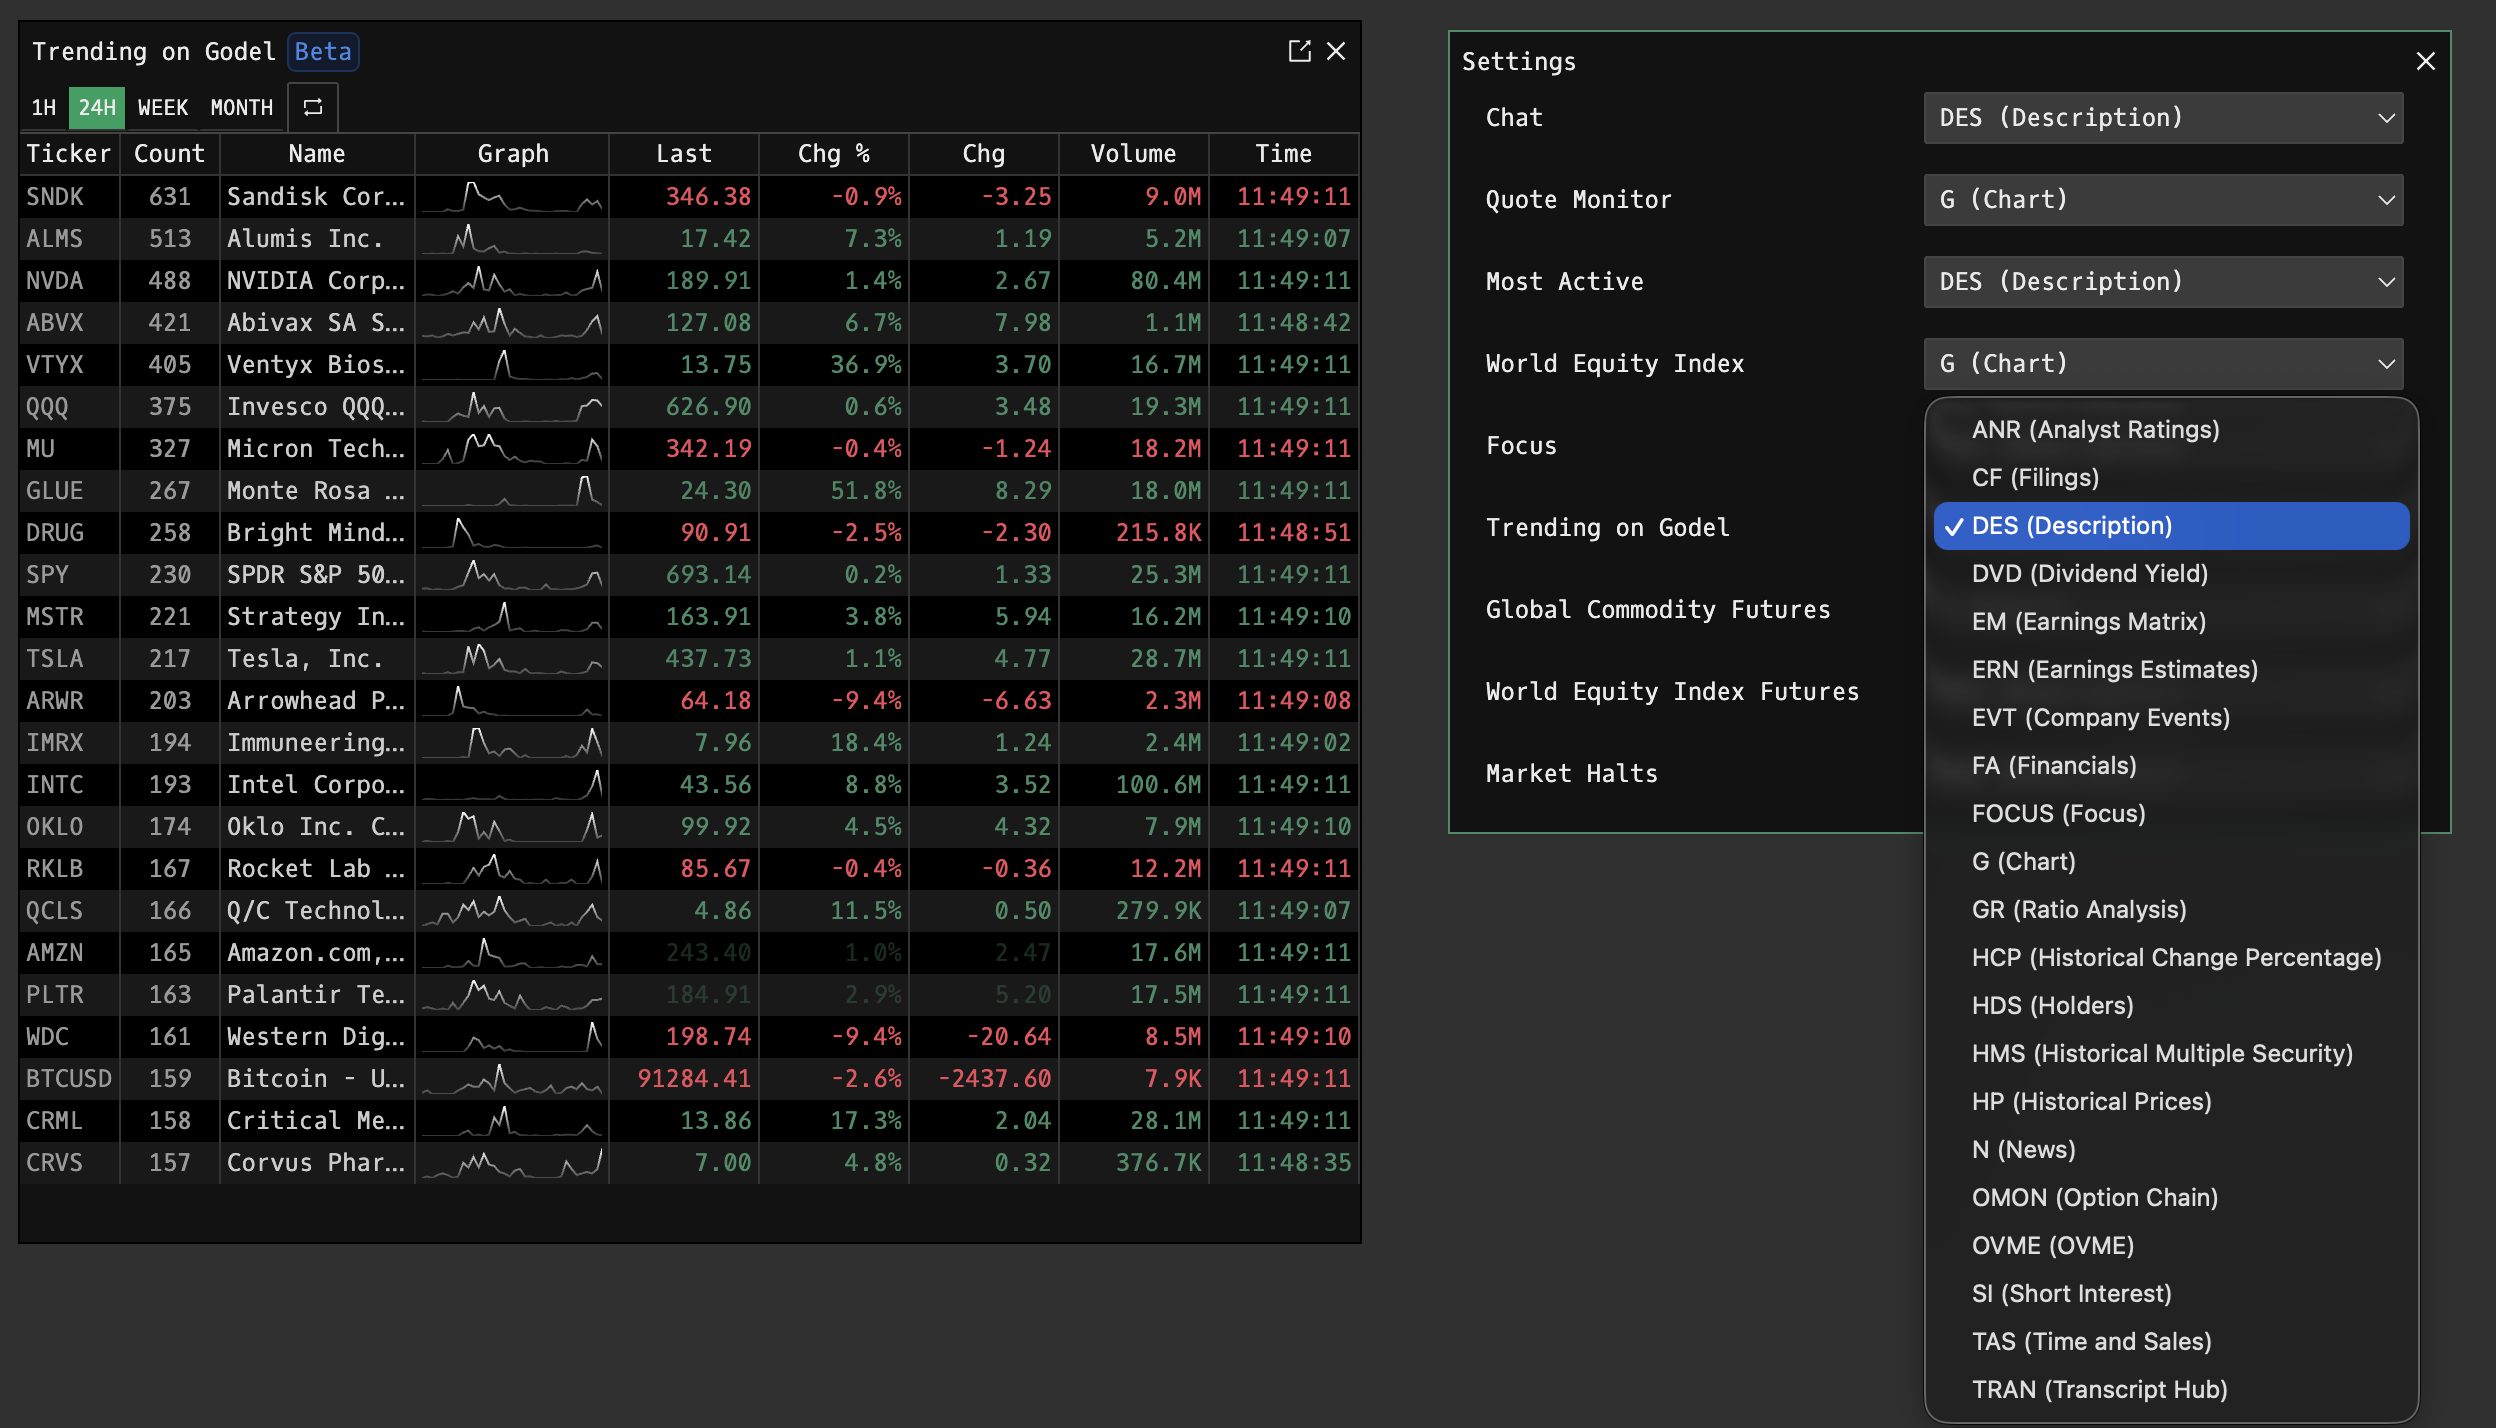Image resolution: width=2496 pixels, height=1428 pixels.
Task: Open BTCUSD sparkline graph
Action: coord(512,1079)
